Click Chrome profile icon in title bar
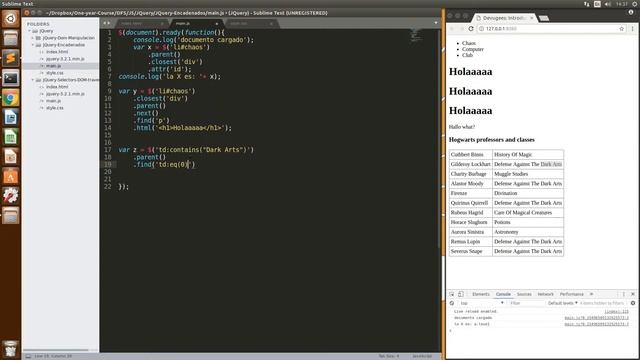The width and height of the screenshot is (640, 360). 631,12
